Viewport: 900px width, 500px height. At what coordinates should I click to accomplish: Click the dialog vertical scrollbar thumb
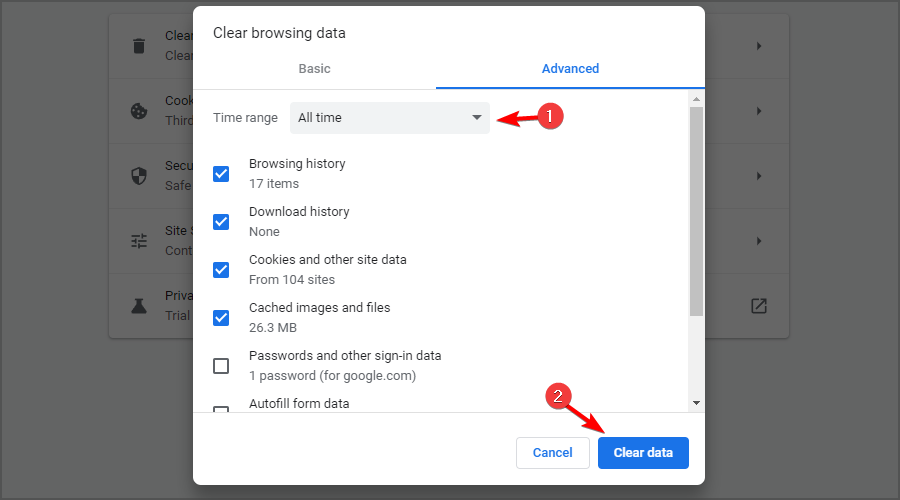click(696, 211)
